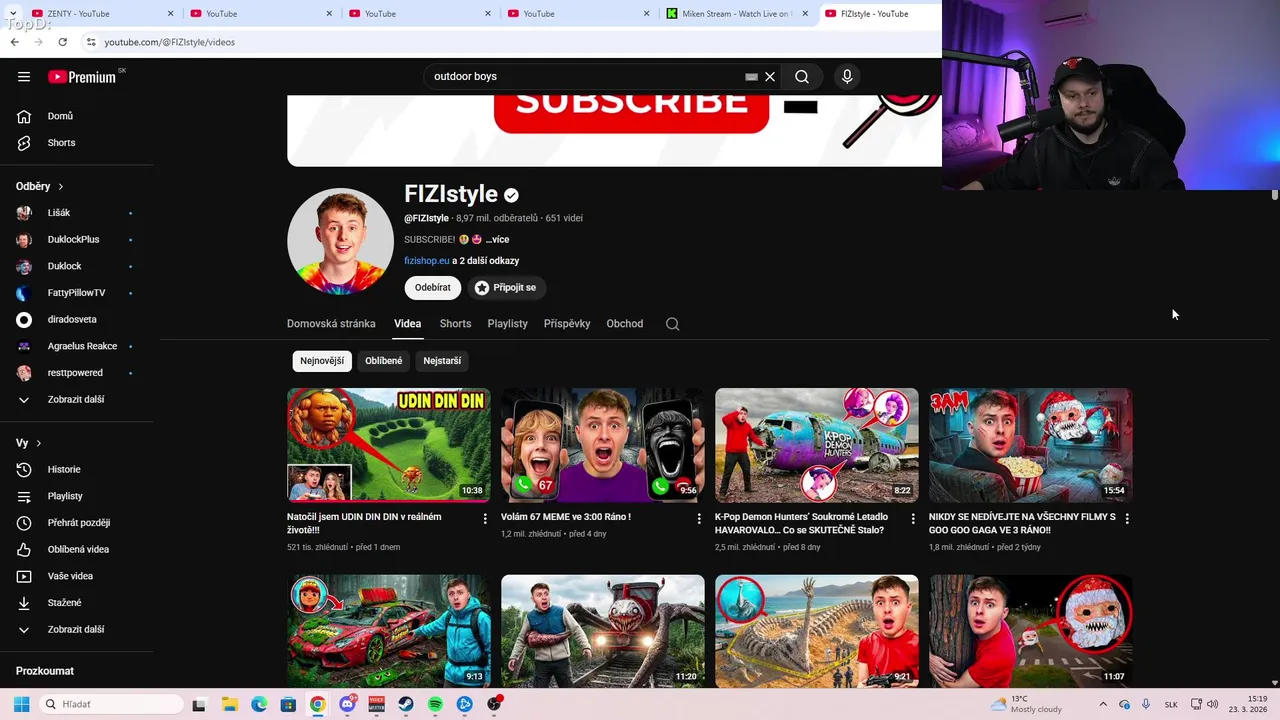Select Nejnovější sort chip
This screenshot has width=1280, height=720.
point(322,361)
